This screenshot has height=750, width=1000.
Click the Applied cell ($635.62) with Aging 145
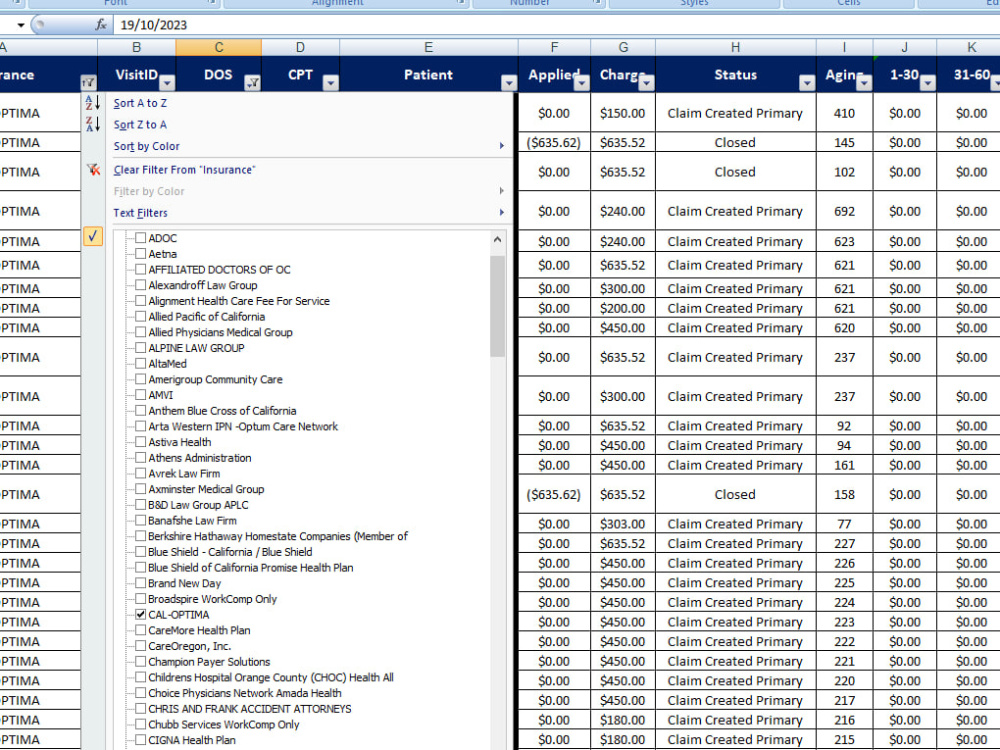pos(554,142)
